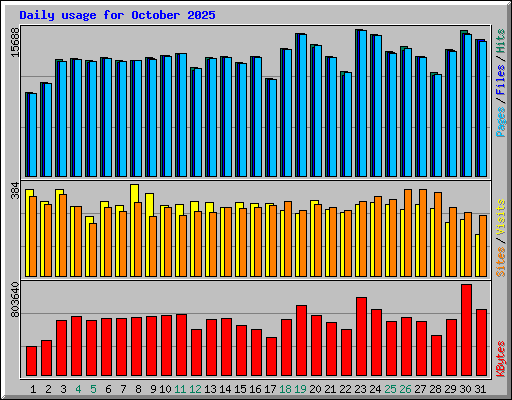The height and width of the screenshot is (400, 512).
Task: Click the 15688 axis value
Action: 15,42
